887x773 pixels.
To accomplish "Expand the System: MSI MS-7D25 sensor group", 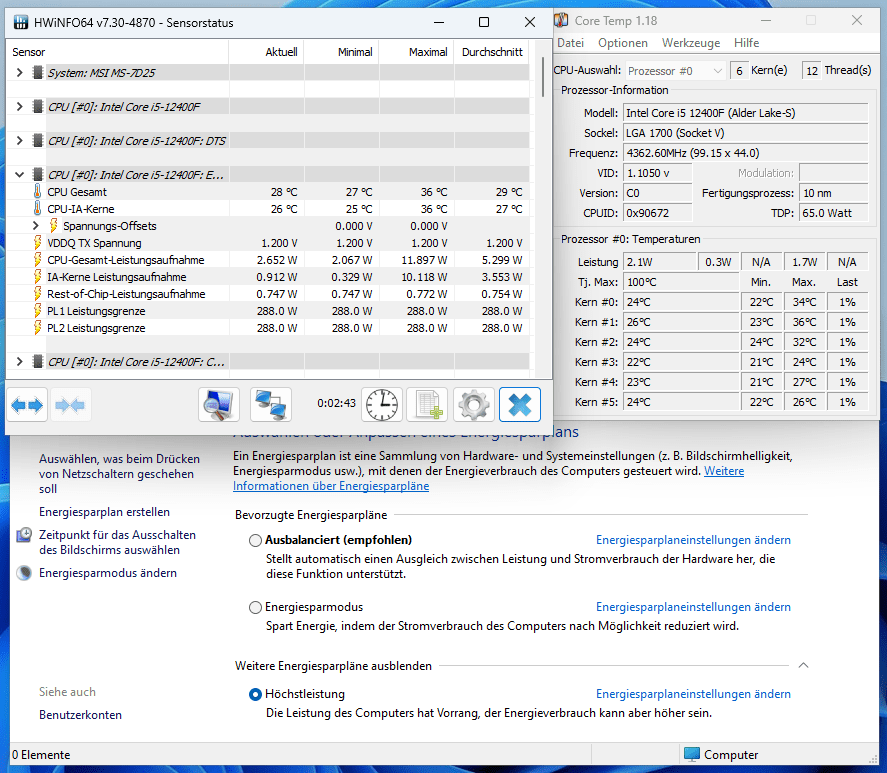I will pos(20,72).
